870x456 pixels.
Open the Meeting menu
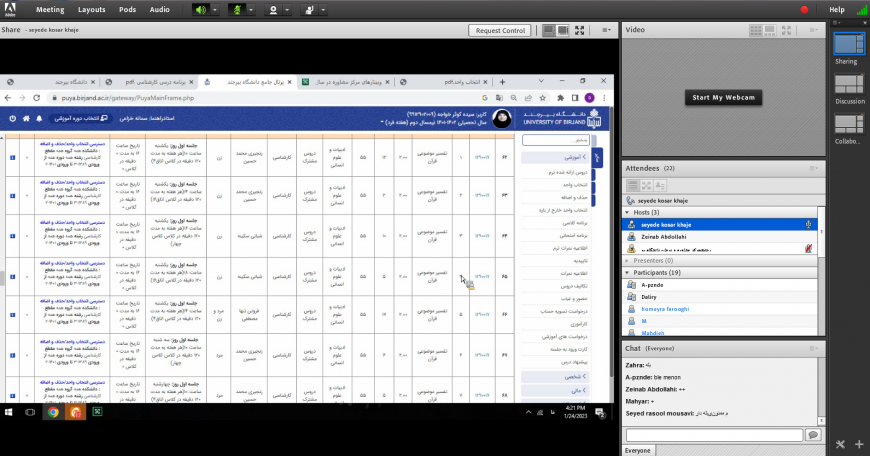50,9
